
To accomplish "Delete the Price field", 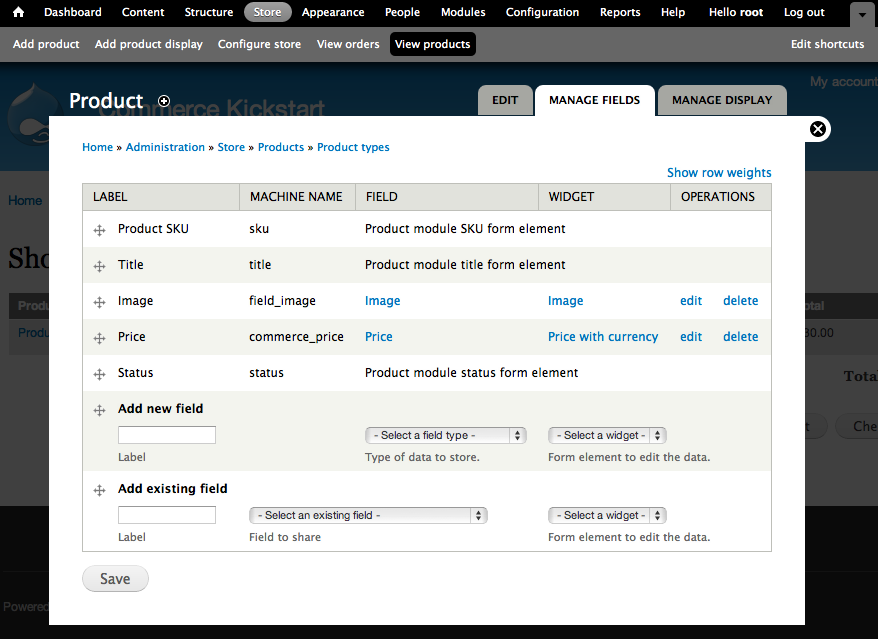I will pos(740,337).
